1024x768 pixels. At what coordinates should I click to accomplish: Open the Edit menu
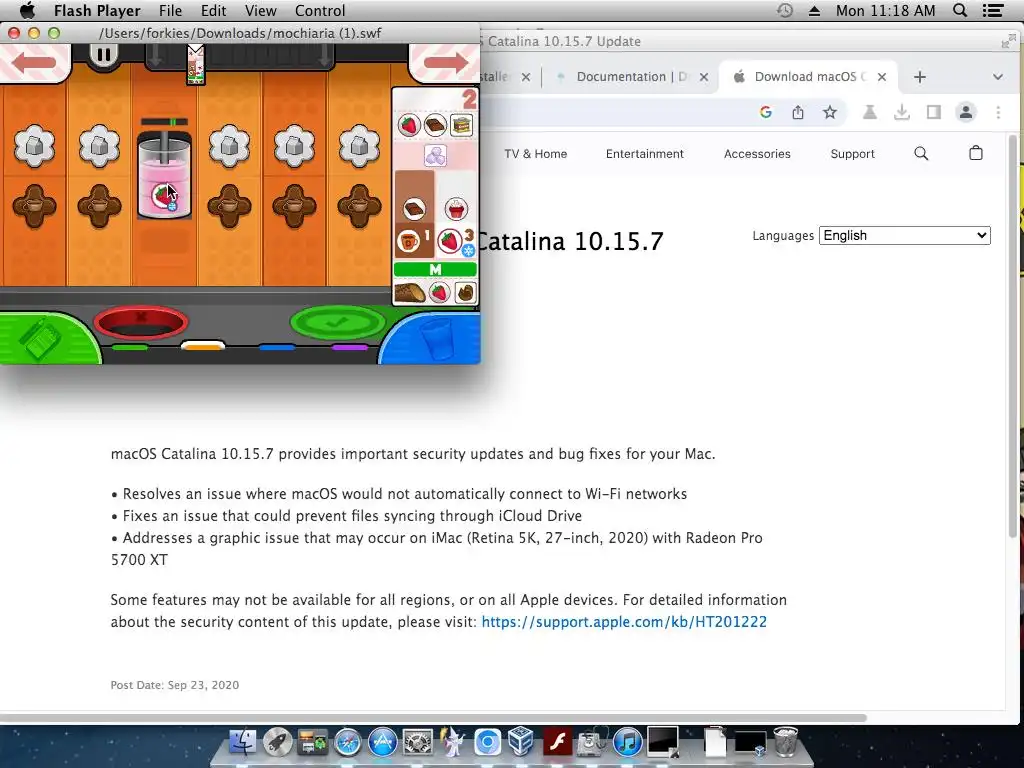click(214, 10)
